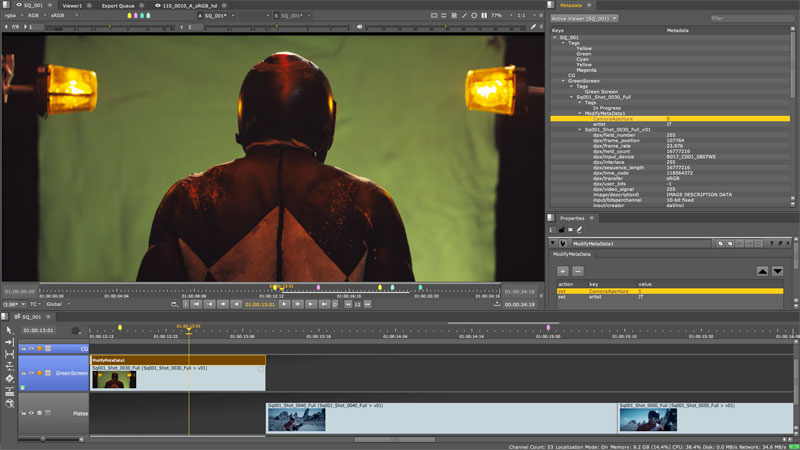This screenshot has width=800, height=450.
Task: Collapse the GreenScreen metadata tree node
Action: pos(563,81)
